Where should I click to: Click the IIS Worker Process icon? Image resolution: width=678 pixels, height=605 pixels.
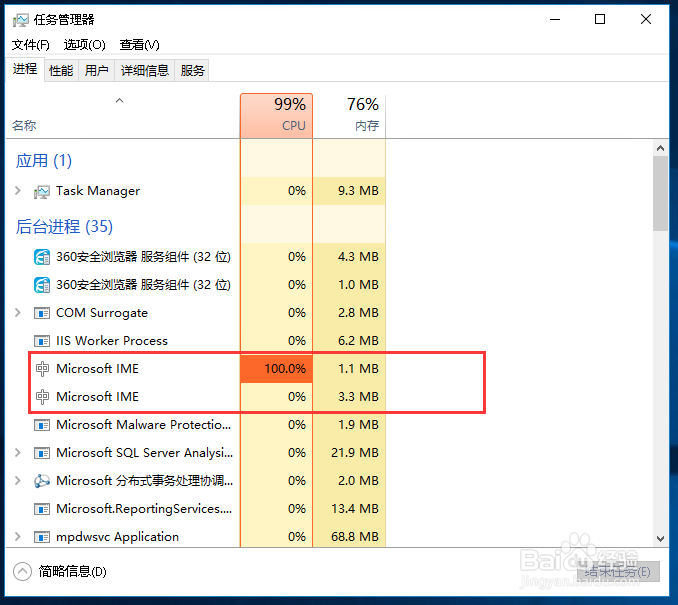pos(42,341)
